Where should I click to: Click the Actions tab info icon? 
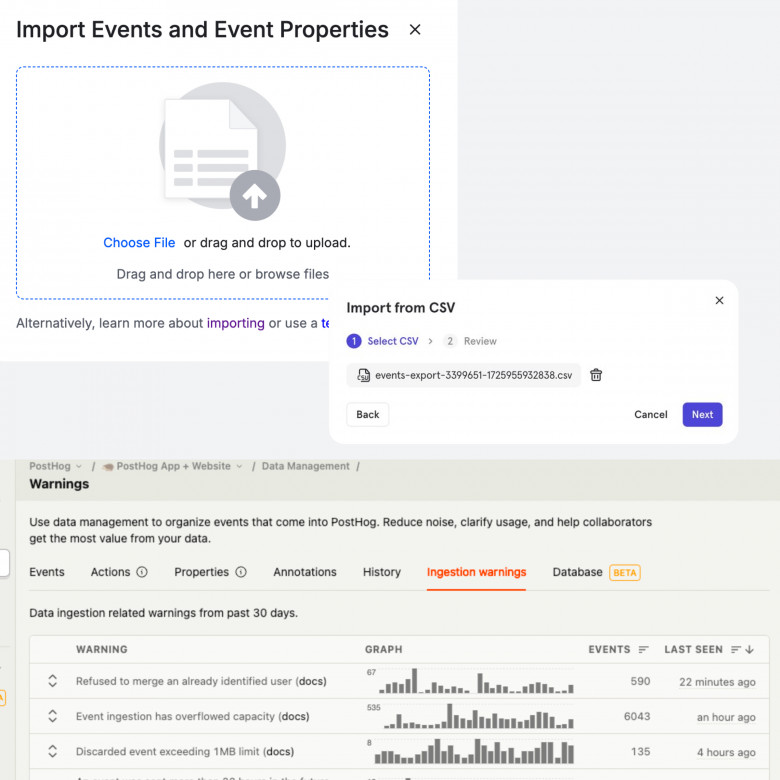[x=142, y=572]
